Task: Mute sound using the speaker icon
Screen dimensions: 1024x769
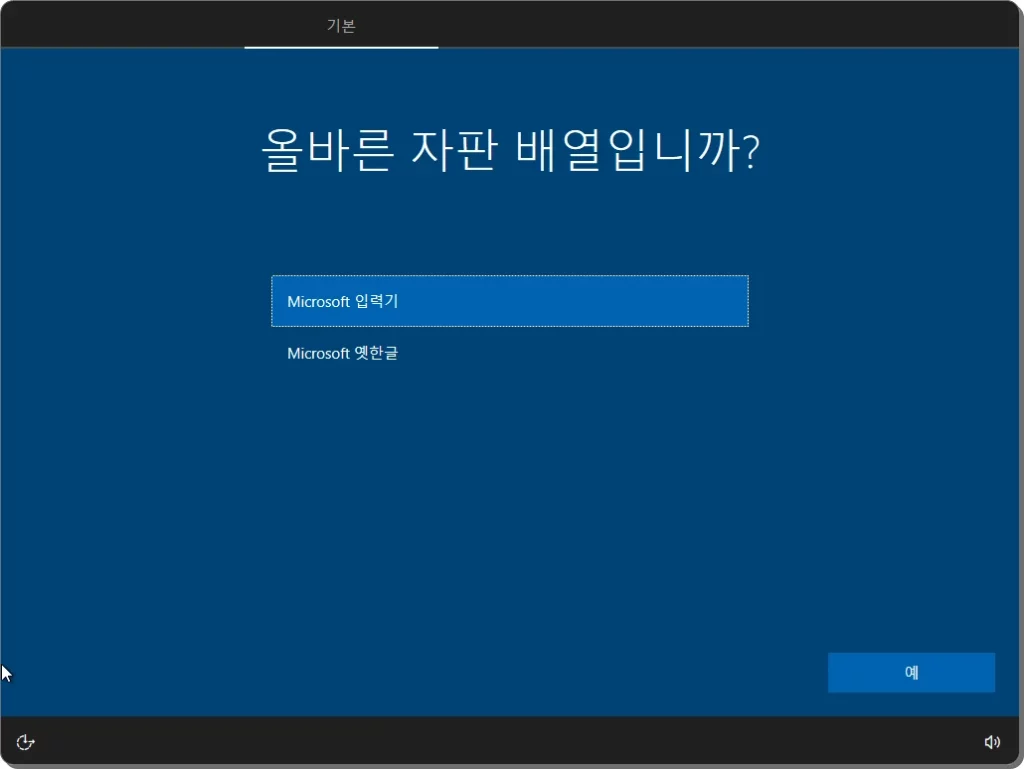Action: (991, 742)
